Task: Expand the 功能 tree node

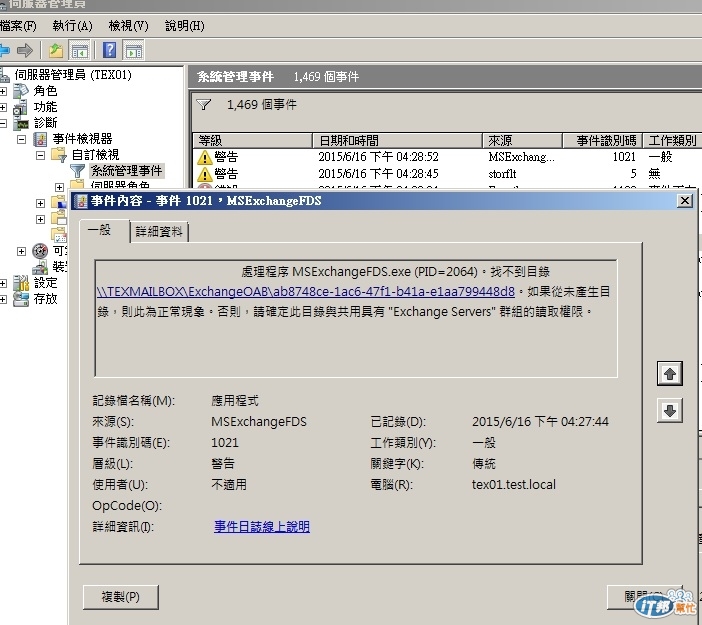Action: (x=3, y=107)
